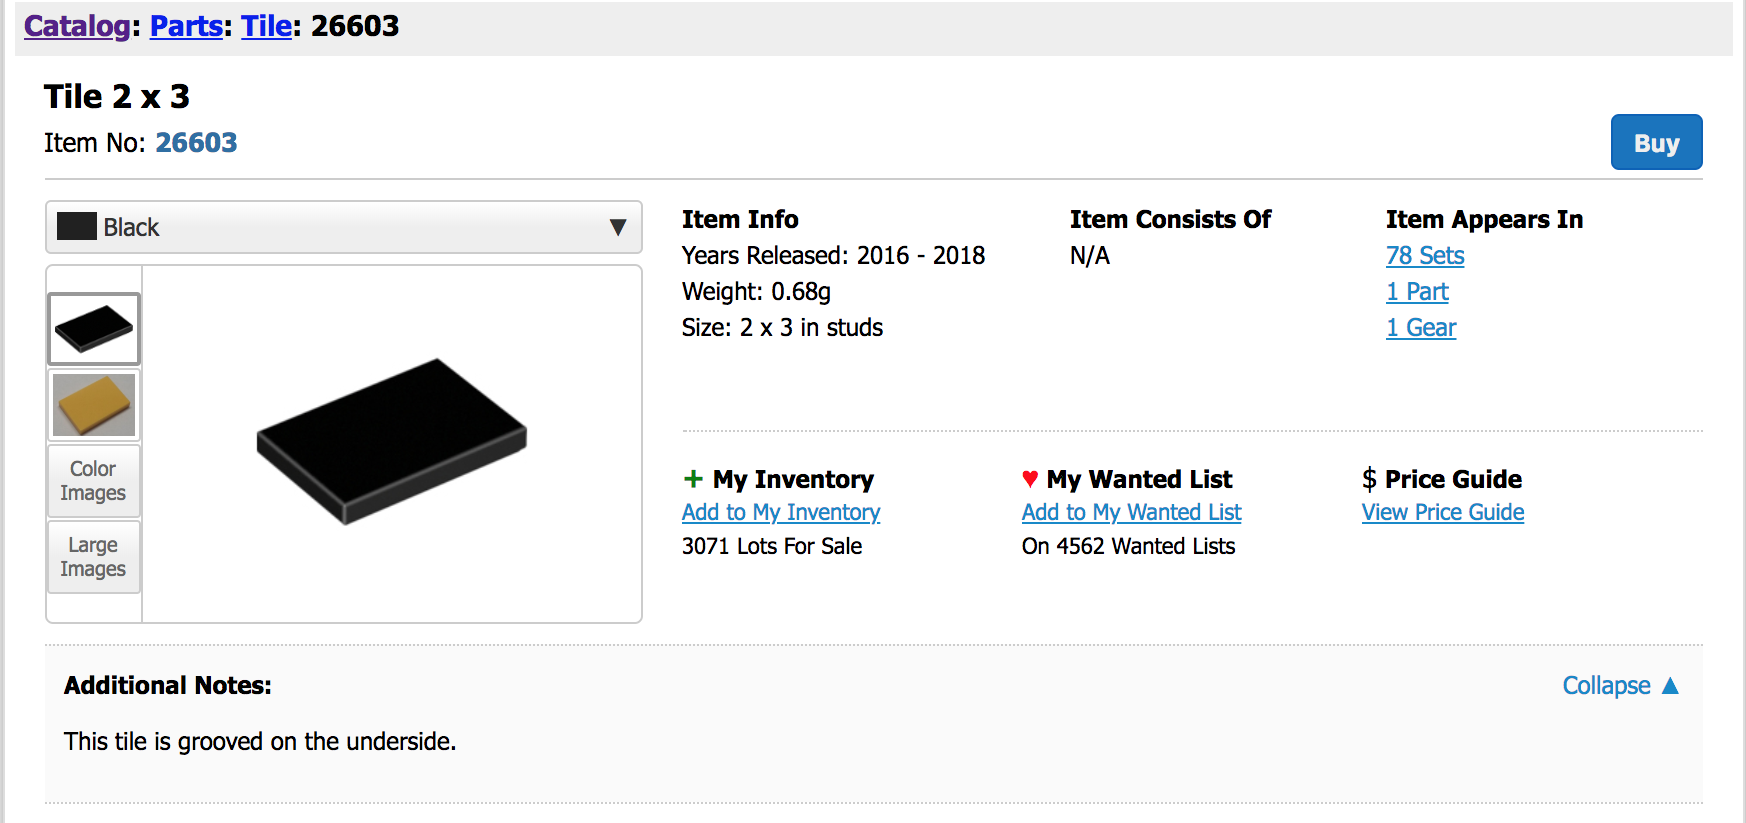Click Add to My Inventory link

coord(781,512)
